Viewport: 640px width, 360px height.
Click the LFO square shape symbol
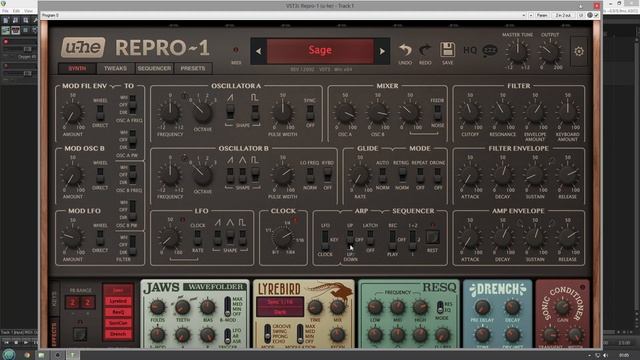(242, 222)
